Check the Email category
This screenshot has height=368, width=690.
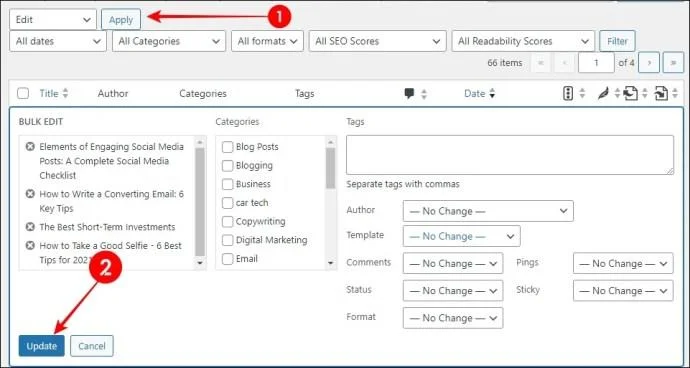[228, 259]
